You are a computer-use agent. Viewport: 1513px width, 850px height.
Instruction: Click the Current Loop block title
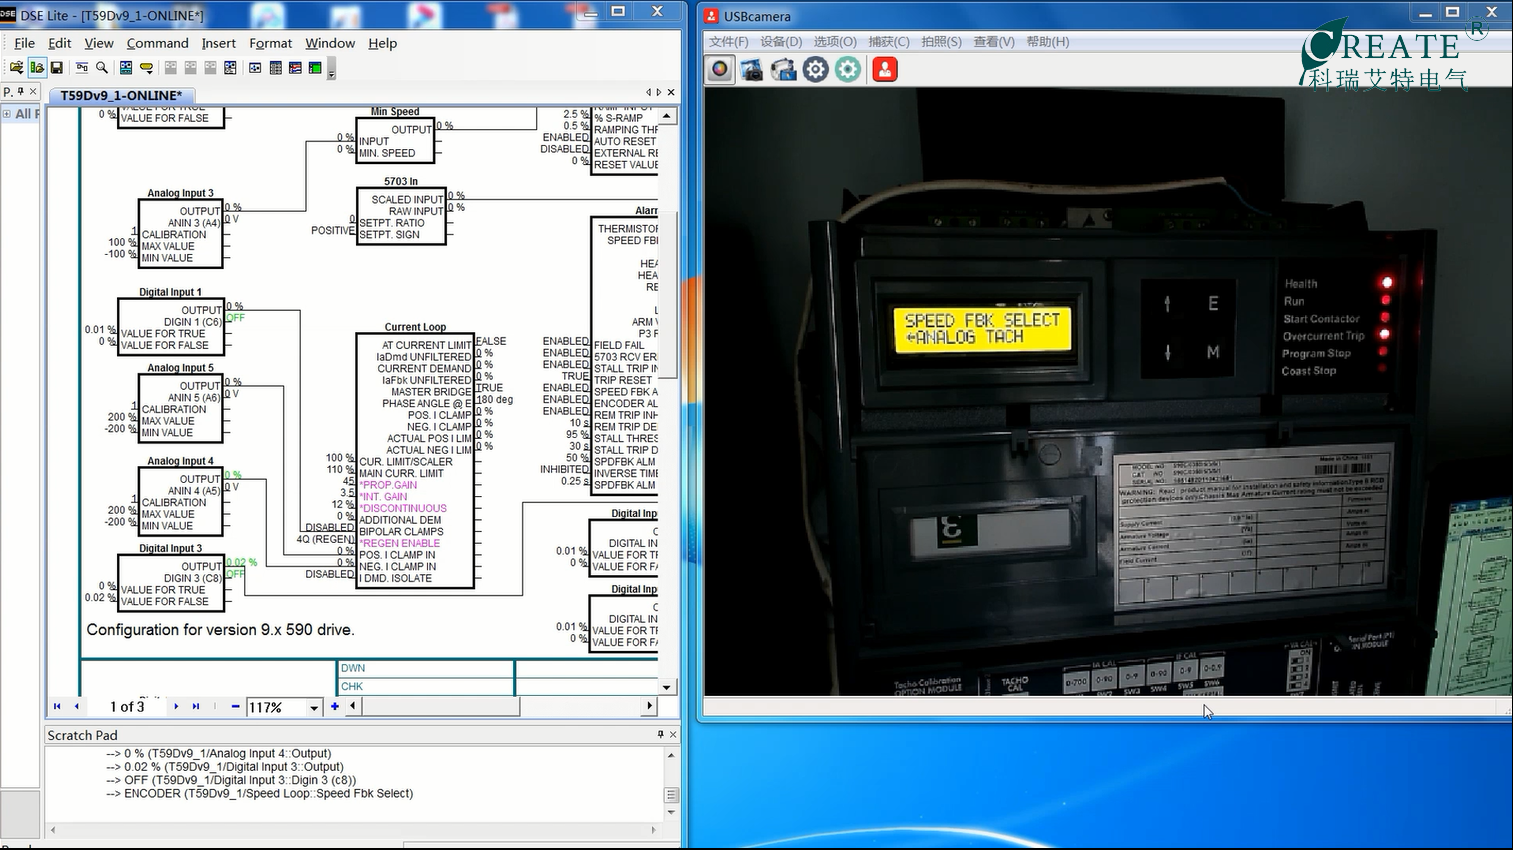415,327
